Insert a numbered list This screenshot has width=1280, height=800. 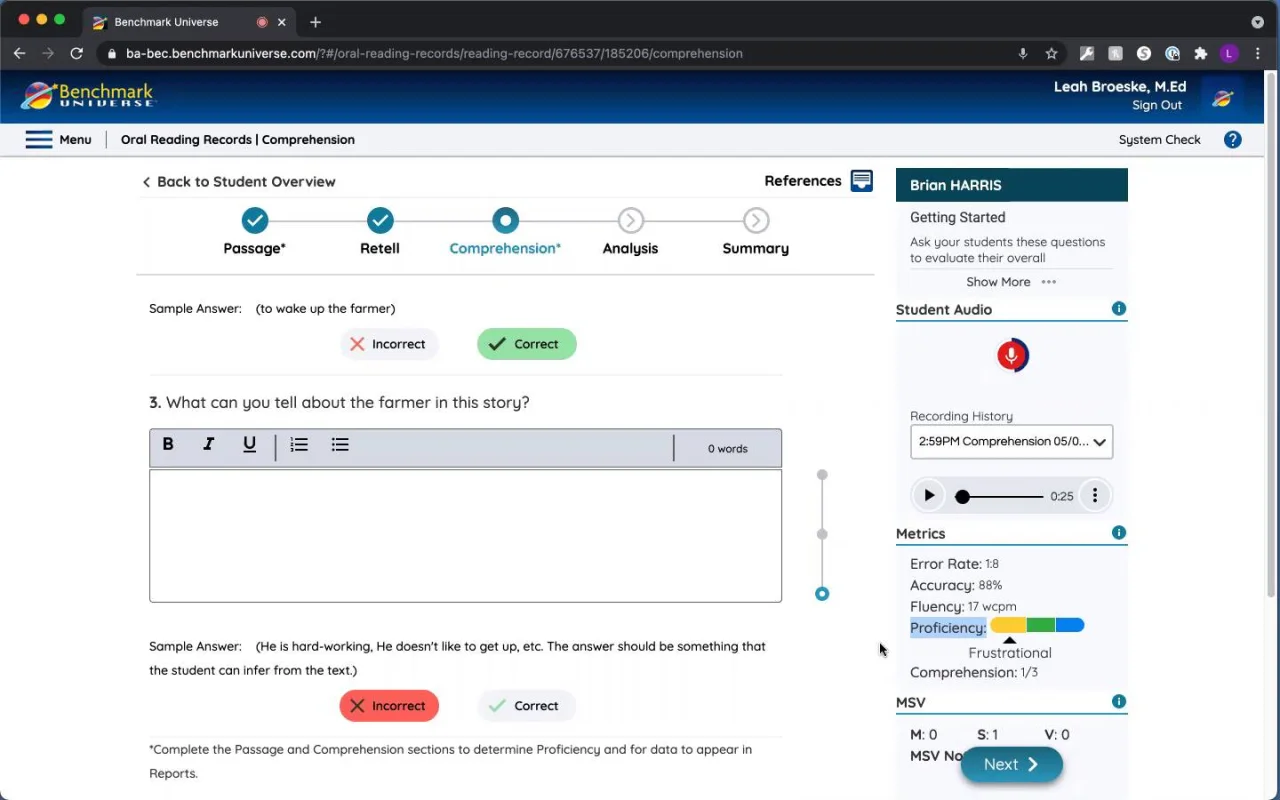[x=299, y=445]
